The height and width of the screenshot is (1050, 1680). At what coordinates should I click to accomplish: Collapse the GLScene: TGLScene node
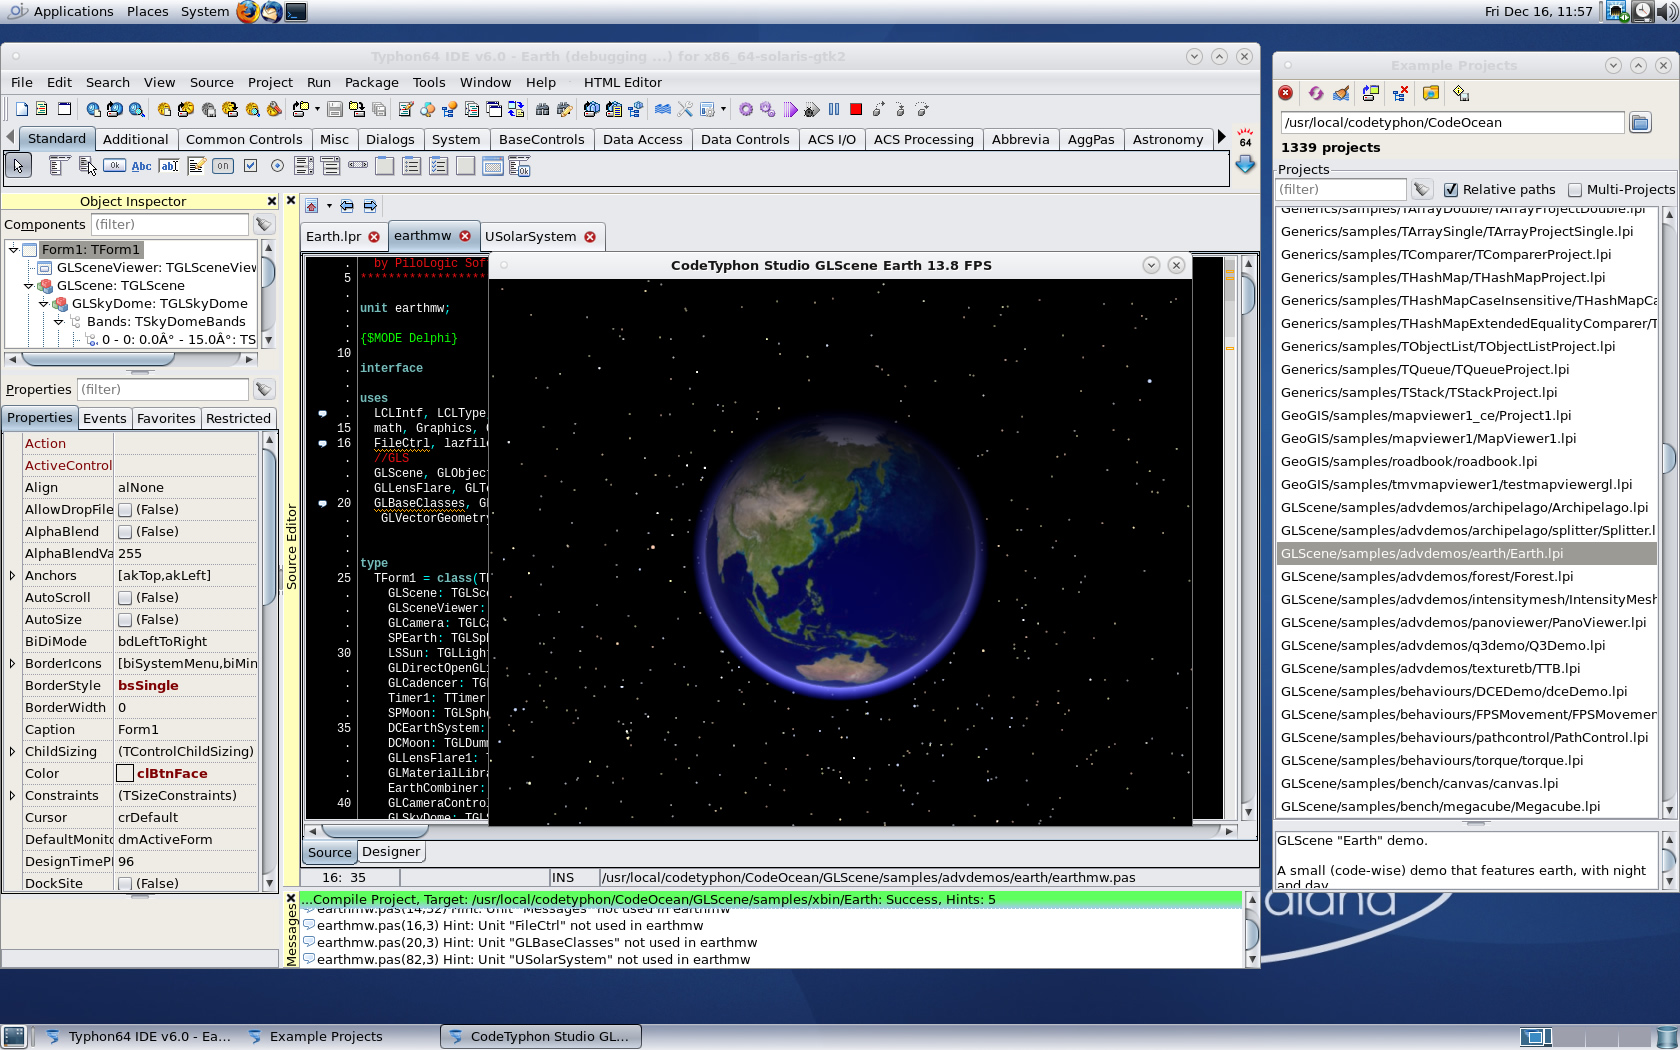(28, 286)
